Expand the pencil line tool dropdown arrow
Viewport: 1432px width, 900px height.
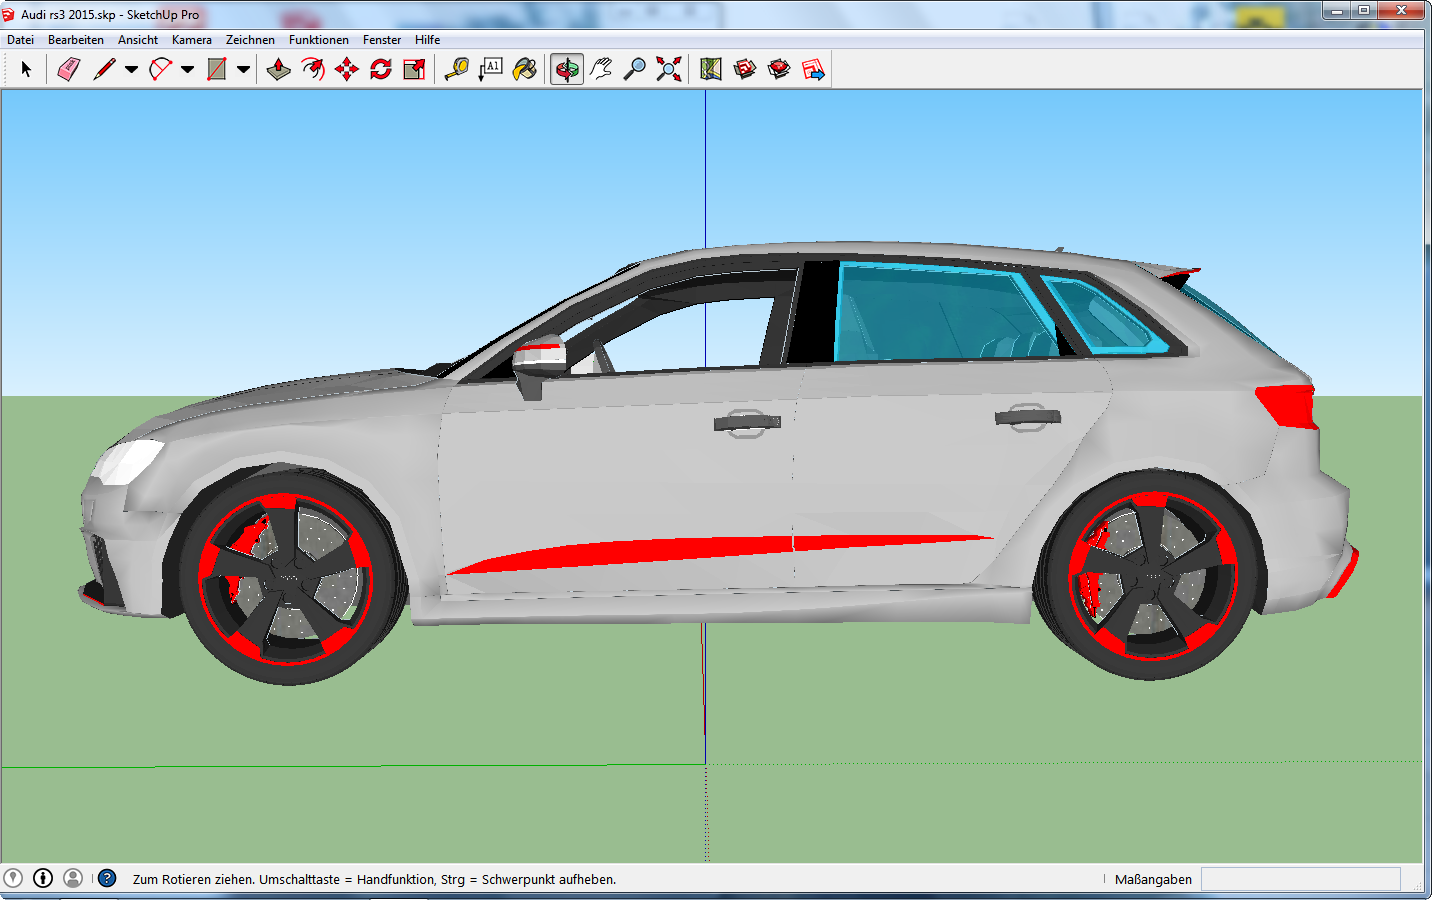131,70
